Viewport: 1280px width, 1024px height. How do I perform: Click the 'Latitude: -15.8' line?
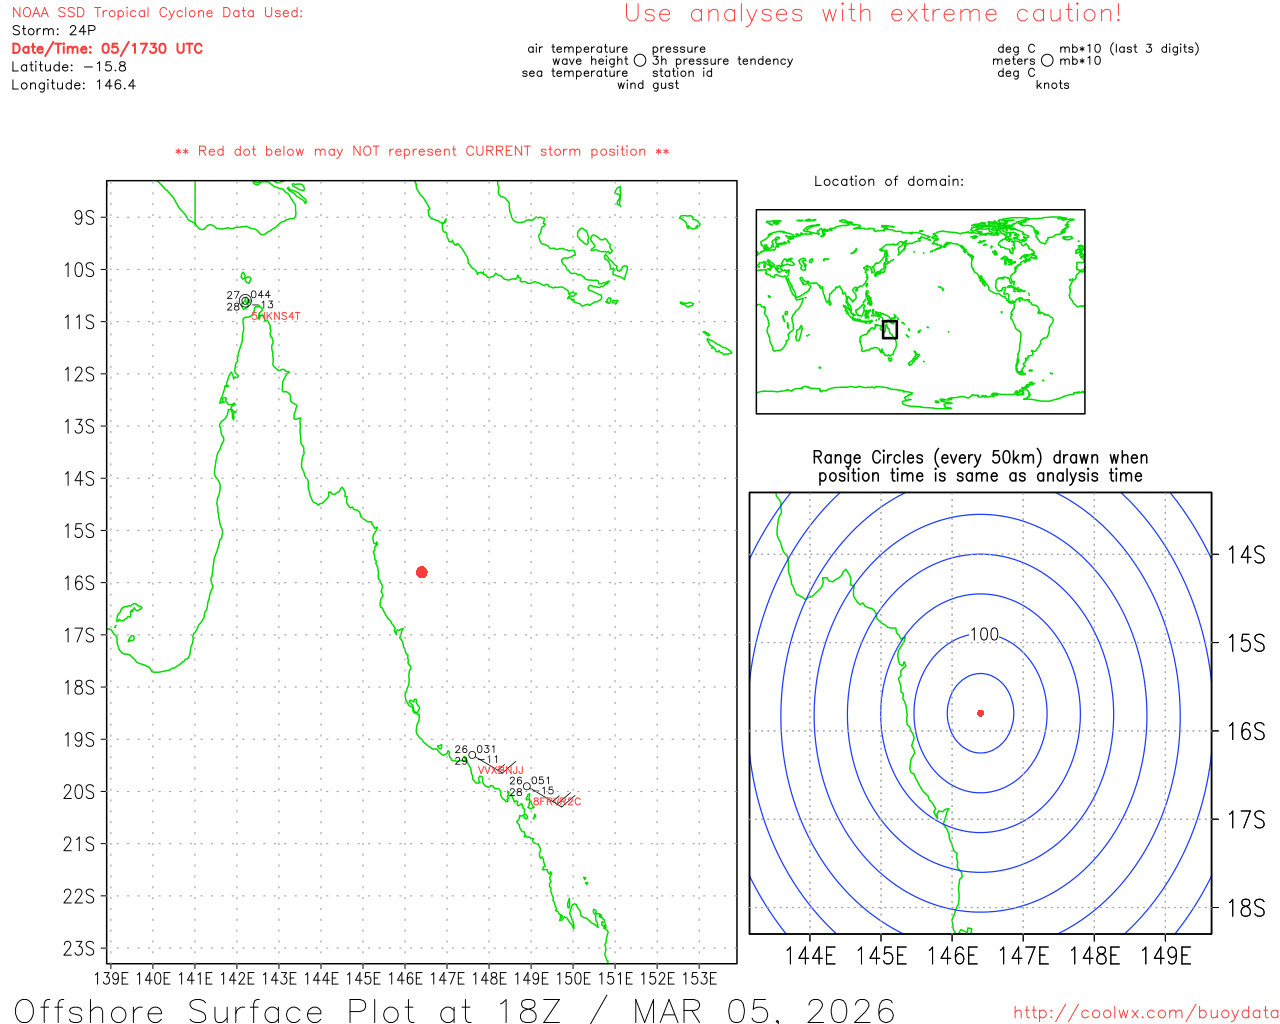pyautogui.click(x=69, y=67)
